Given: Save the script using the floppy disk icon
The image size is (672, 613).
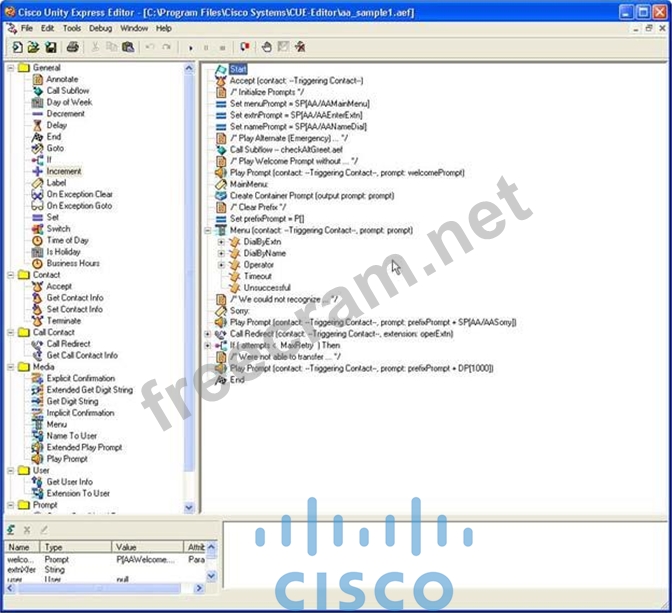Looking at the screenshot, I should pos(48,47).
